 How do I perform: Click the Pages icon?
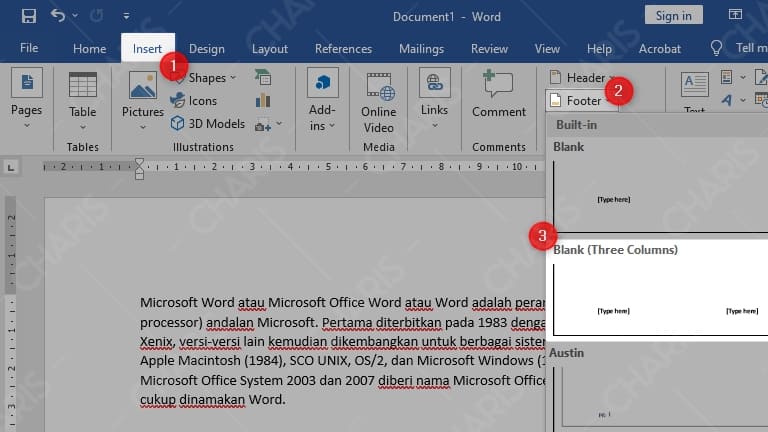tap(27, 82)
